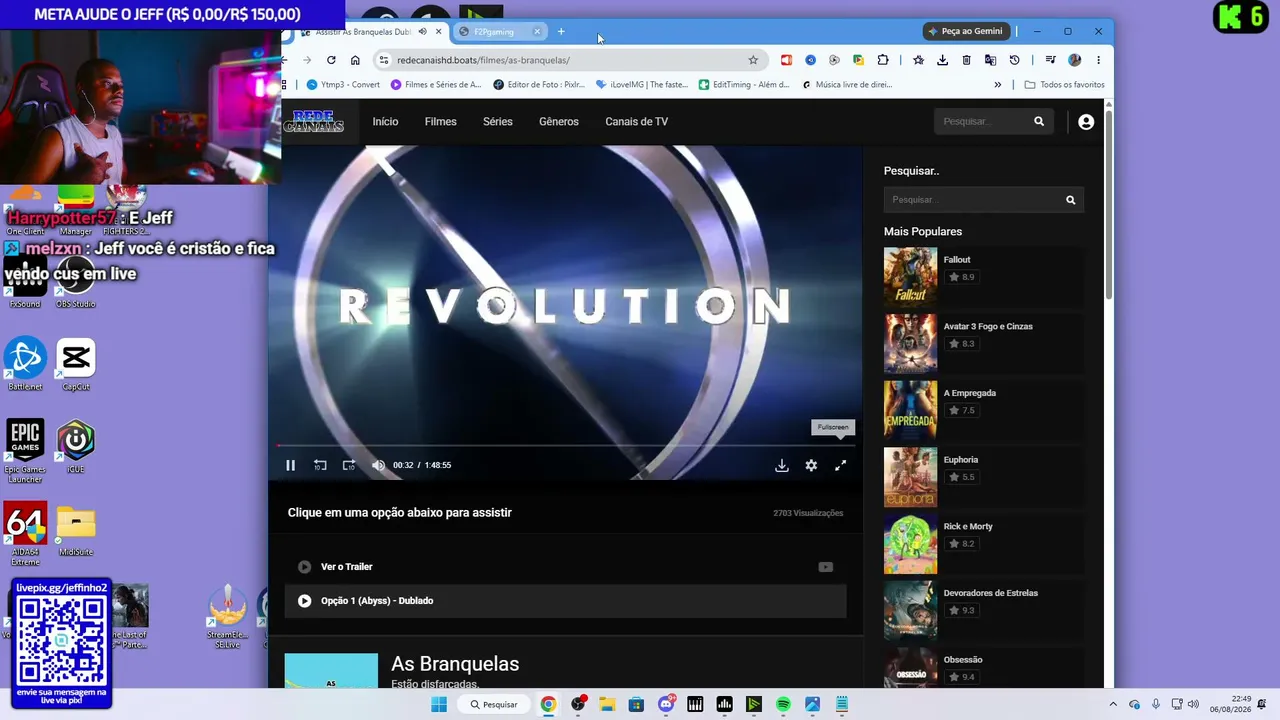Open the Windows Start menu

coord(439,704)
